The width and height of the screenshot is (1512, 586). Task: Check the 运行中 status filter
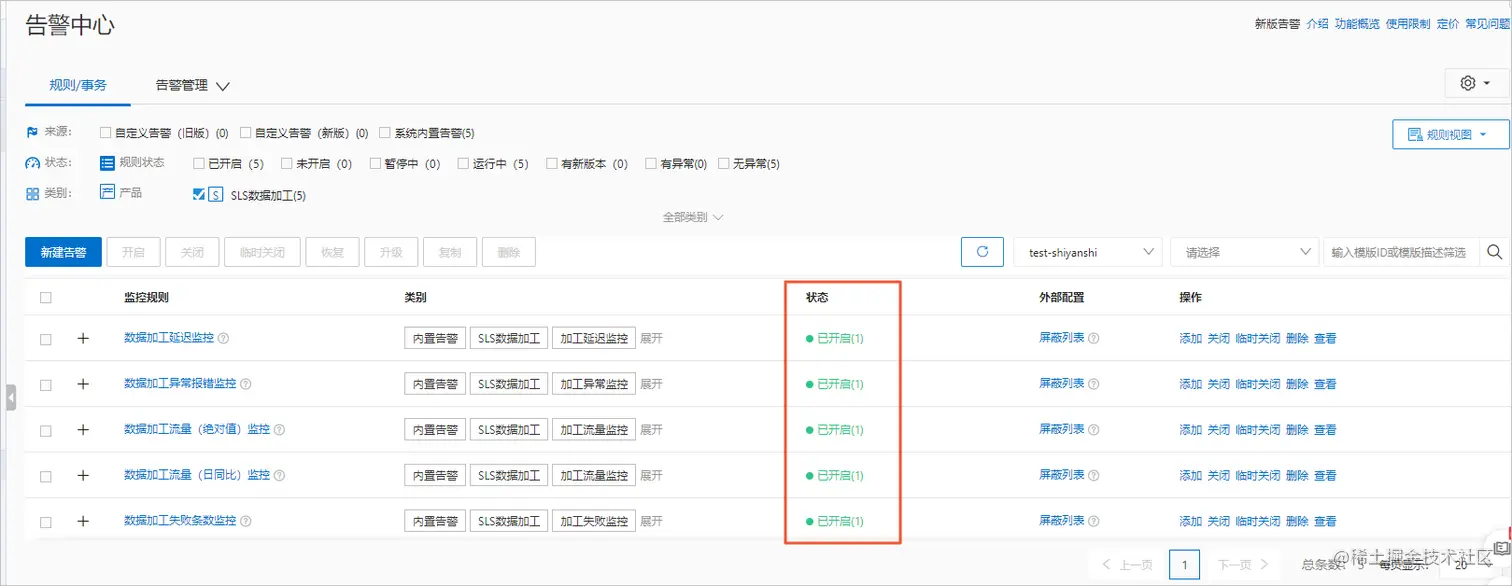(463, 163)
